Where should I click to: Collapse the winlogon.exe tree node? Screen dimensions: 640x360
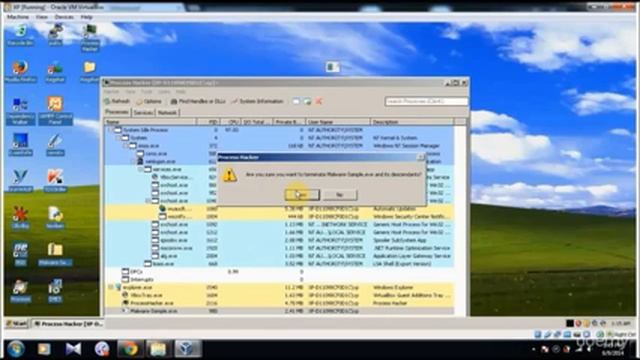coord(133,162)
